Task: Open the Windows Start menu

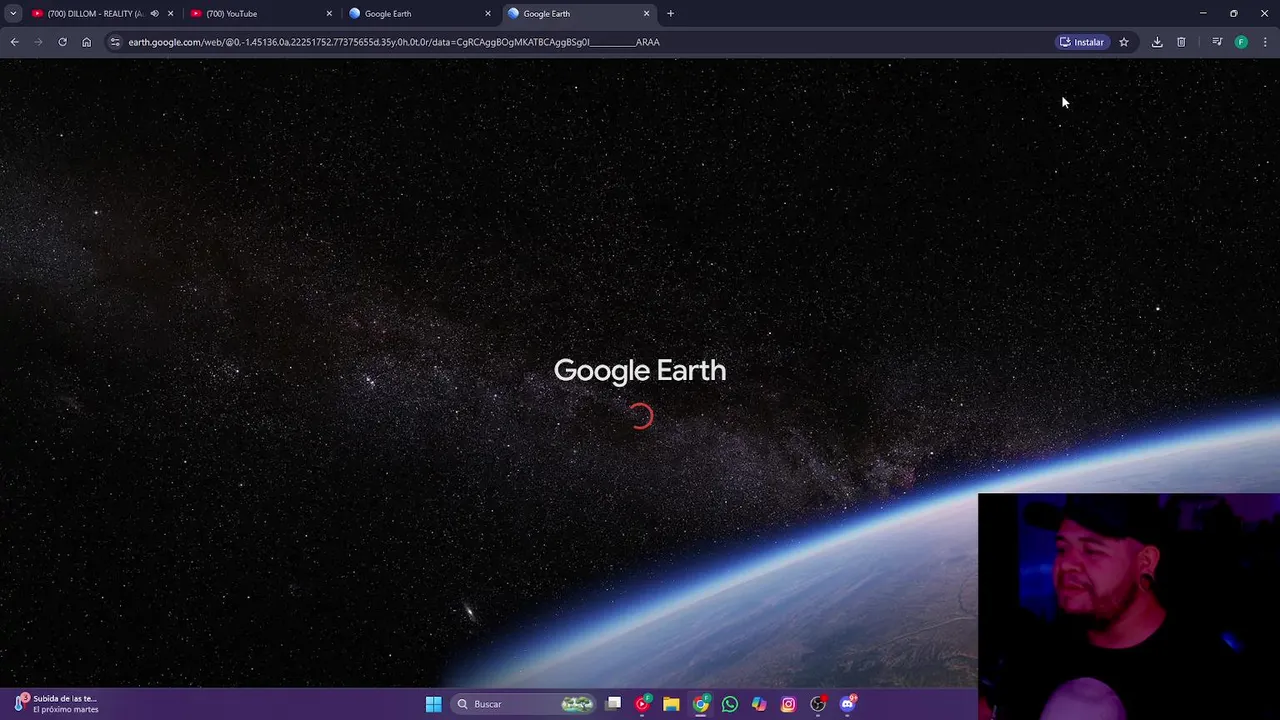Action: click(433, 704)
